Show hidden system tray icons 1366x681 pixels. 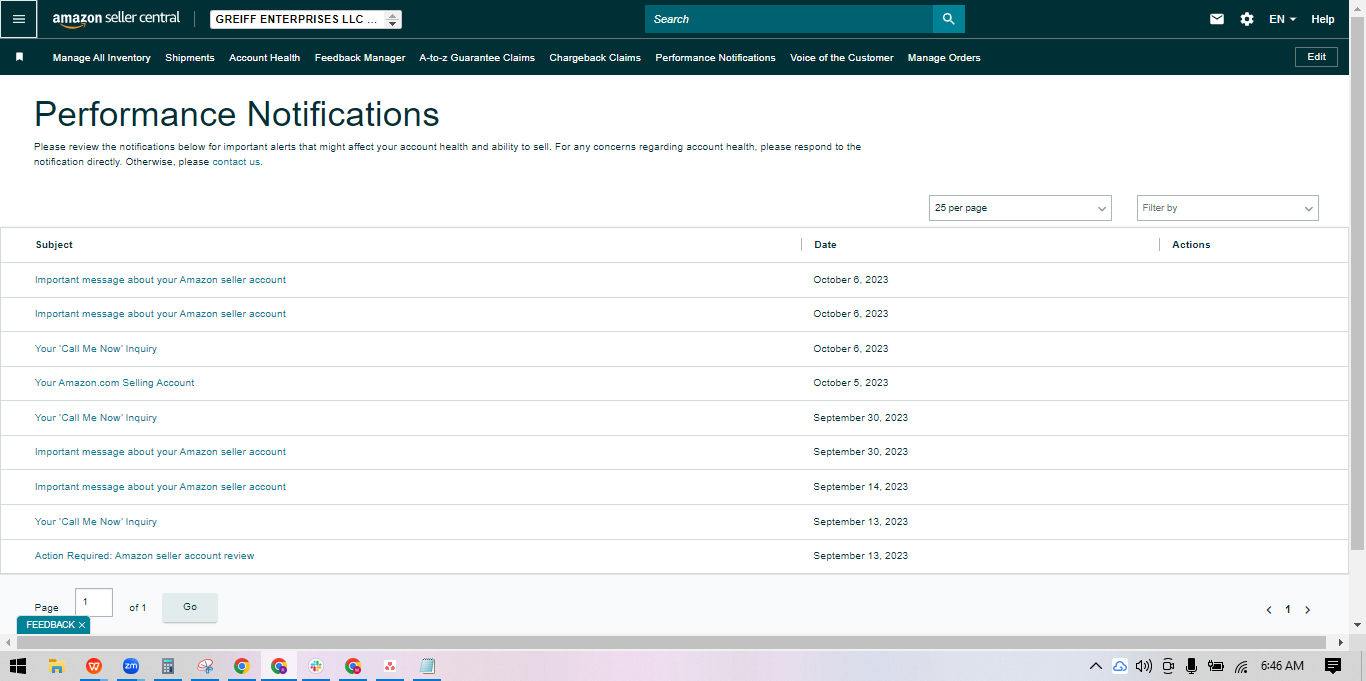(x=1096, y=666)
